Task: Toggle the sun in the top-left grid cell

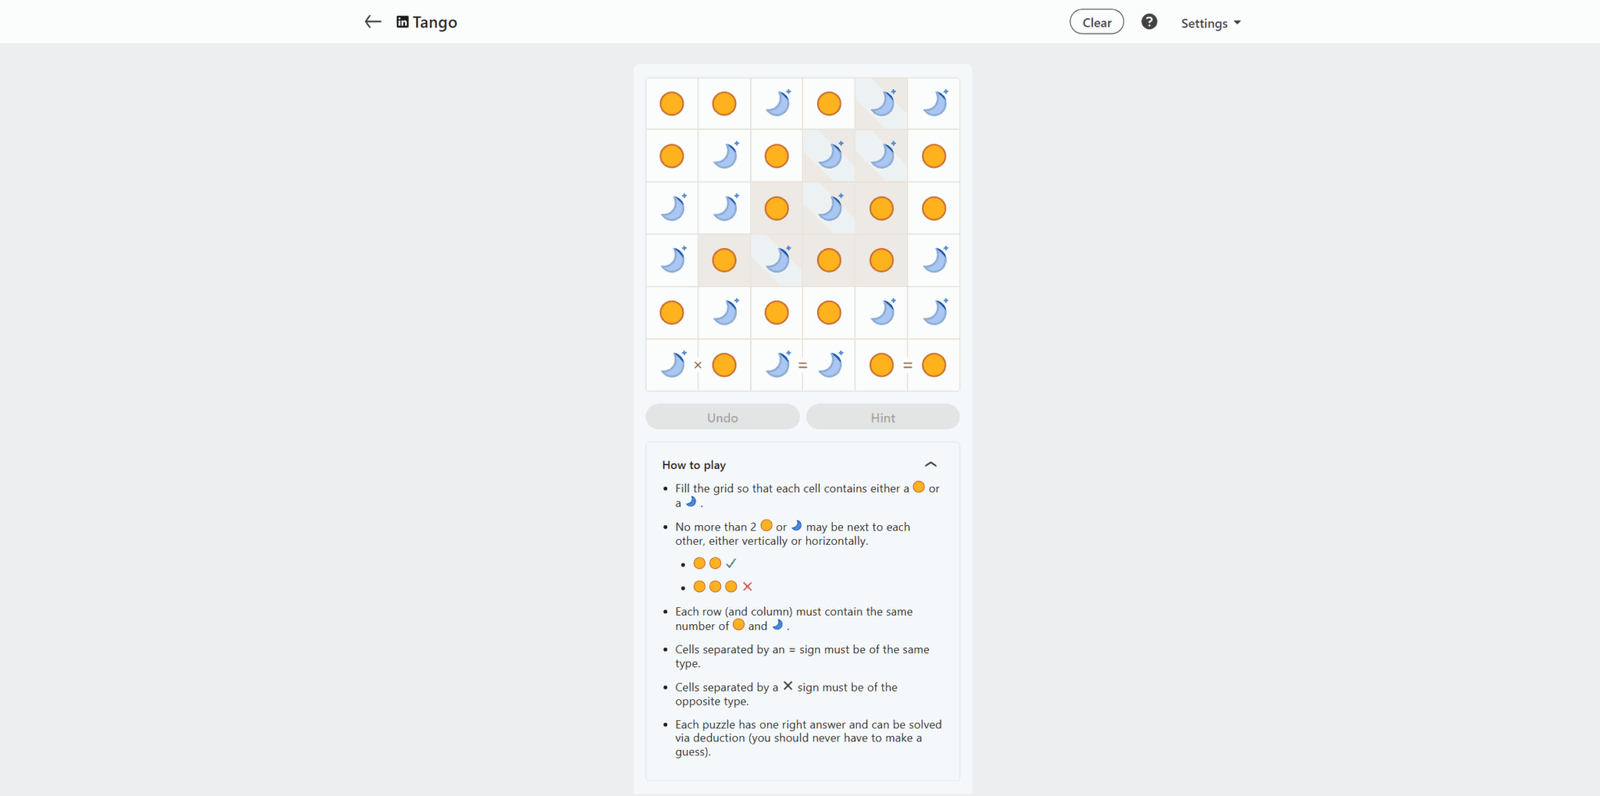Action: coord(672,103)
